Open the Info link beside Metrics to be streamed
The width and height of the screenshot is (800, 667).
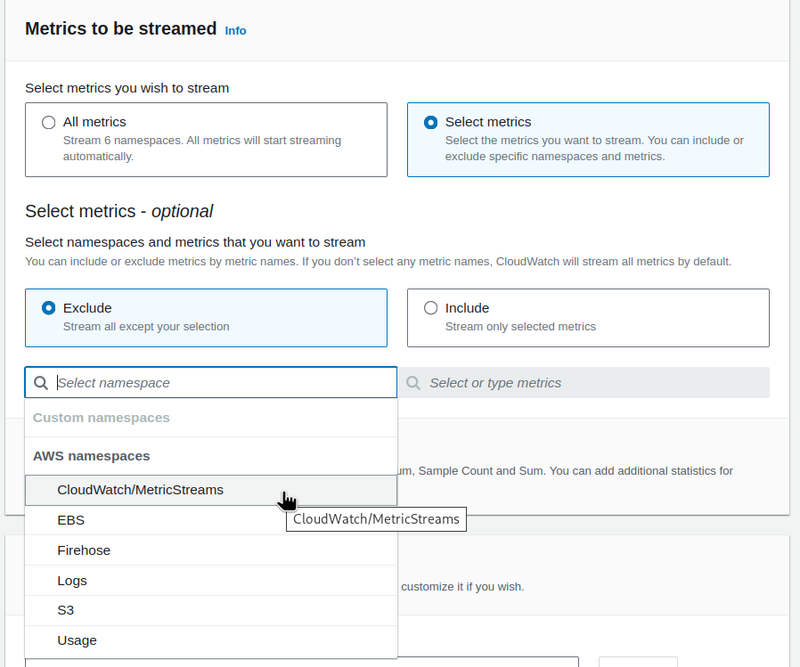click(235, 31)
